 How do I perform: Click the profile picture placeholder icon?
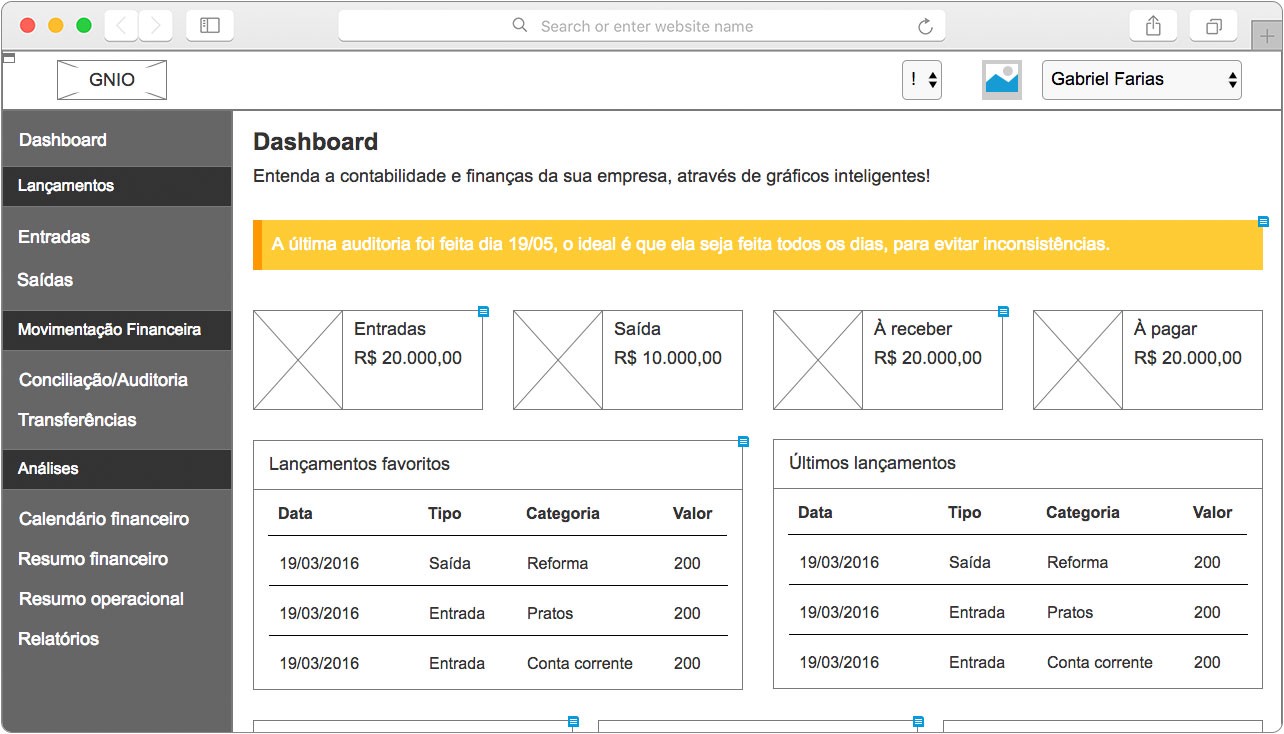coord(1001,79)
